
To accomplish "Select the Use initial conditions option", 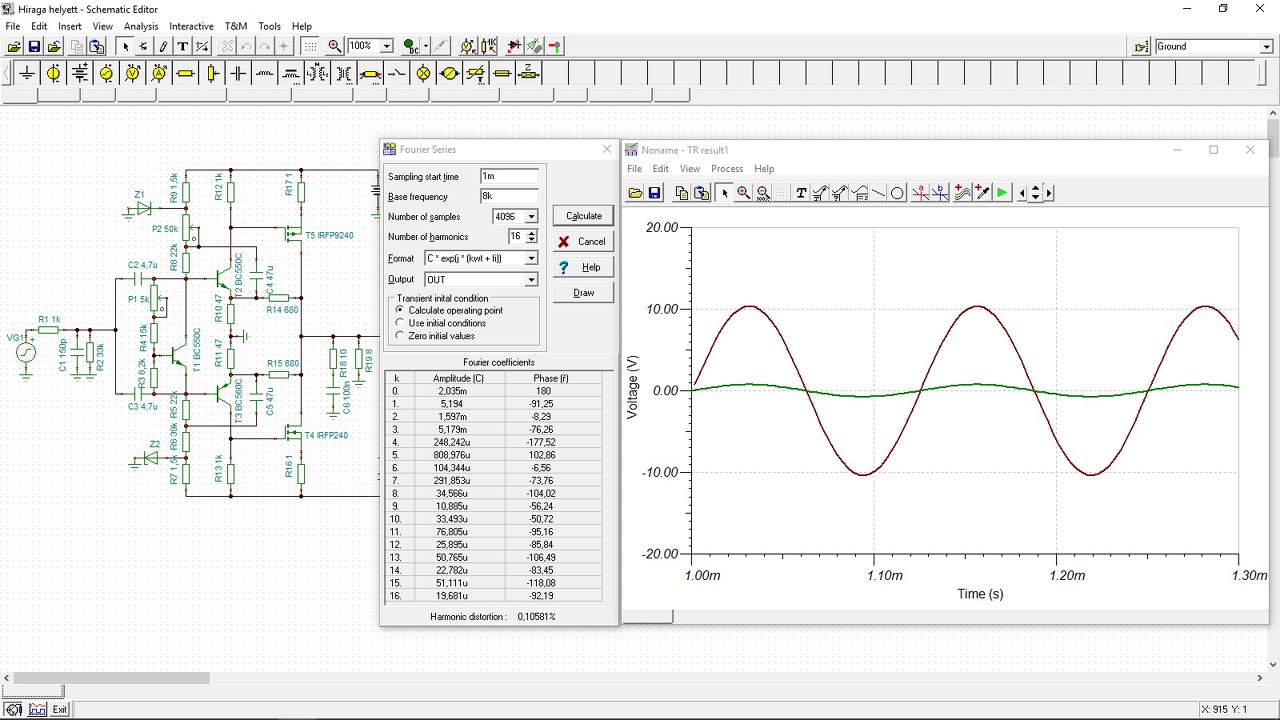I will pos(401,323).
